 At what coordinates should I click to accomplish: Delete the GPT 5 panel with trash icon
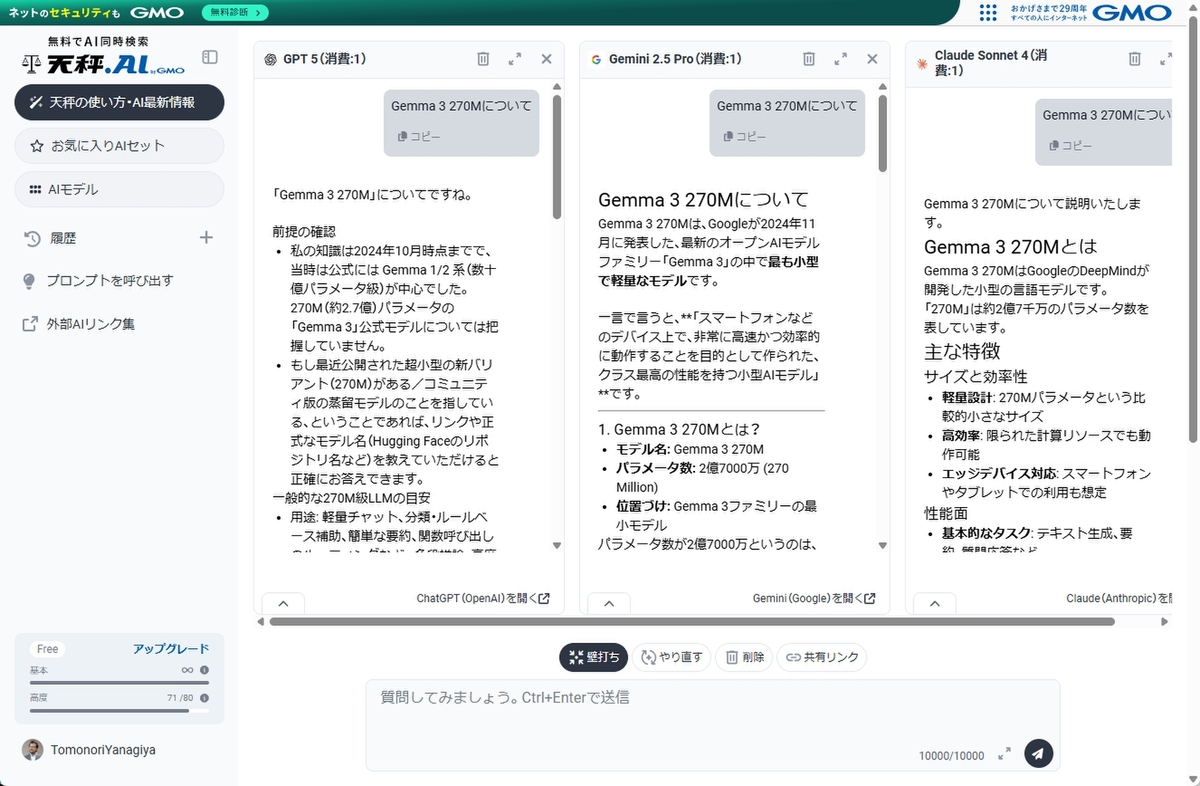pos(483,59)
